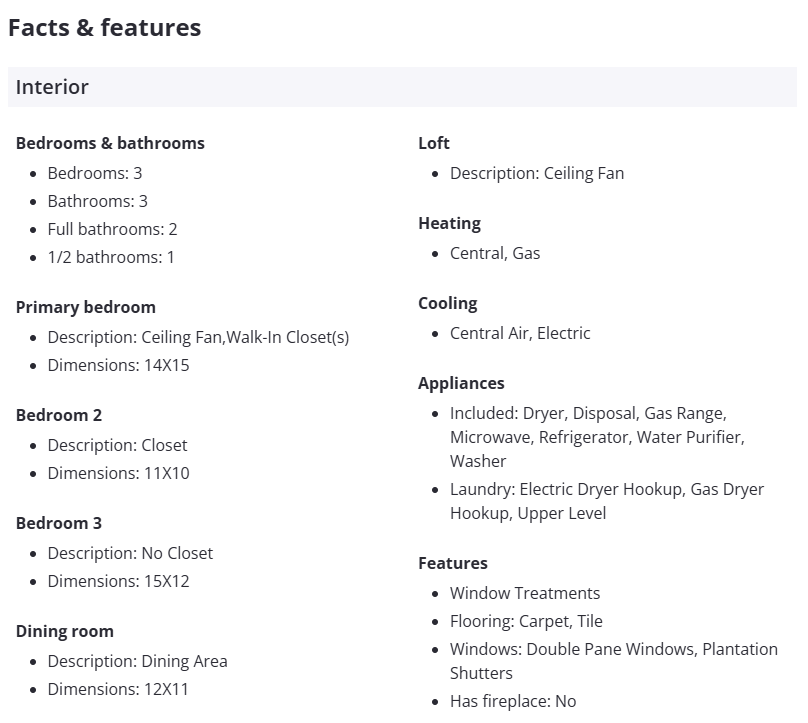Screen dimensions: 808x723
Task: Click the Features subheading
Action: (x=453, y=563)
